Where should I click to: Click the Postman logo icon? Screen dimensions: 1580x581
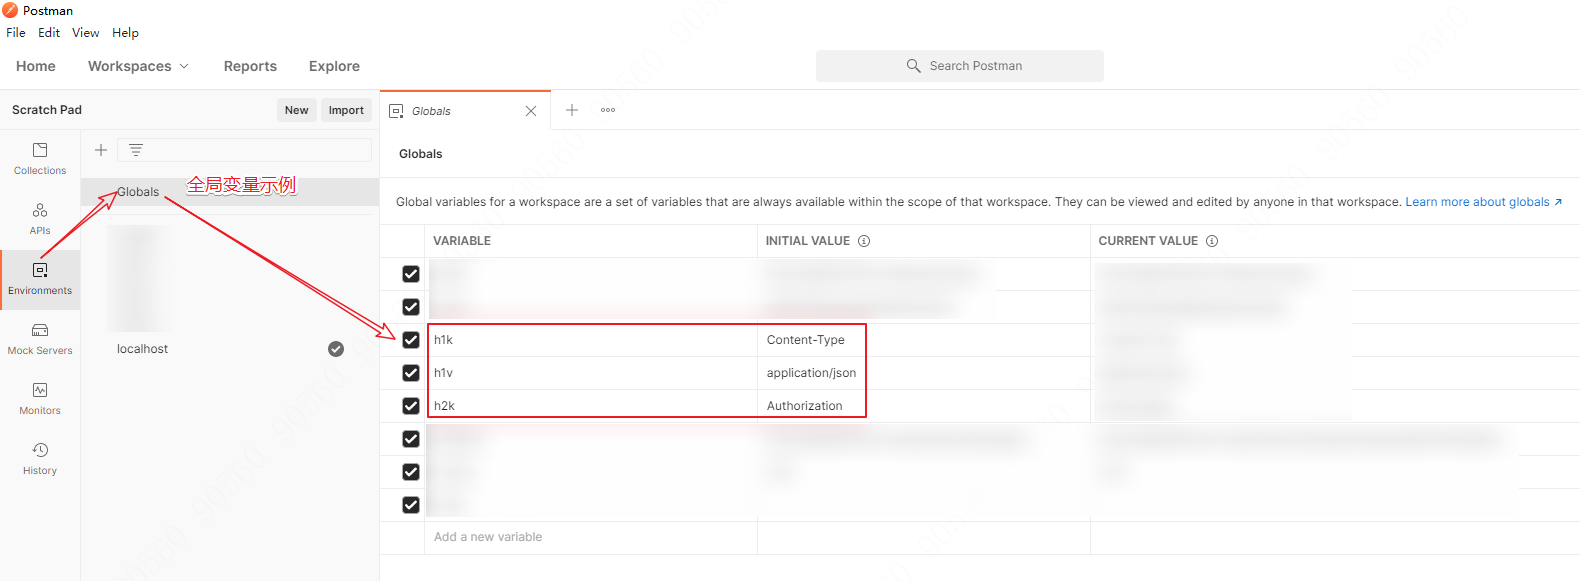click(10, 10)
